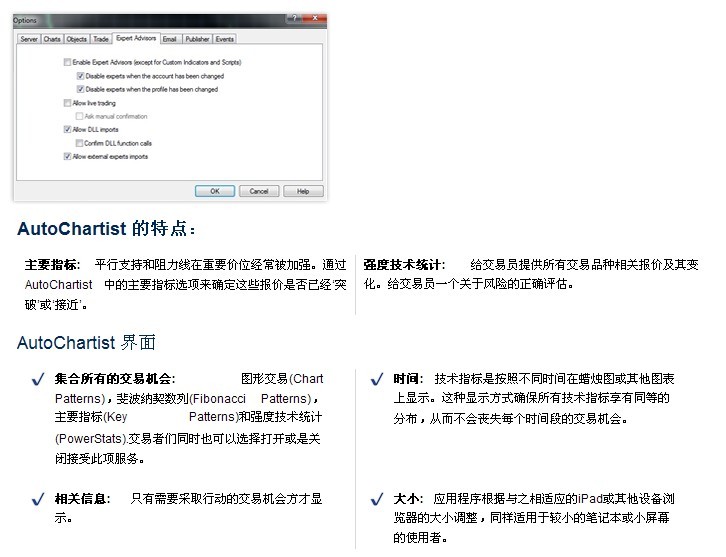This screenshot has width=726, height=557.
Task: Click the checkmark beside 相关信息
Action: pyautogui.click(x=38, y=500)
